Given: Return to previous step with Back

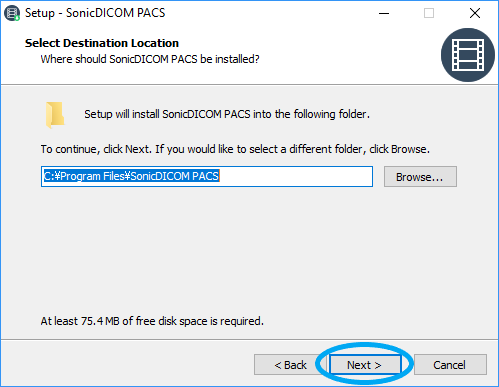Looking at the screenshot, I should pos(290,365).
